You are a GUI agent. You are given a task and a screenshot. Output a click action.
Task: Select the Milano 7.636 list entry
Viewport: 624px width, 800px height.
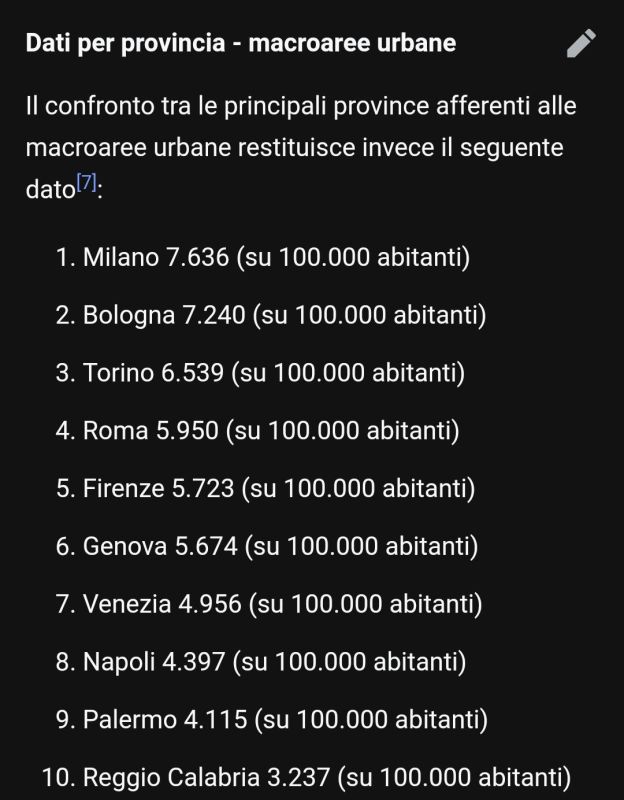[x=276, y=258]
